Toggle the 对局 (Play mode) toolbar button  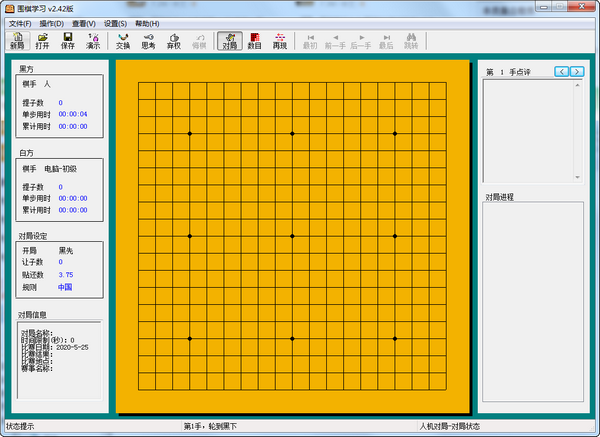click(229, 40)
